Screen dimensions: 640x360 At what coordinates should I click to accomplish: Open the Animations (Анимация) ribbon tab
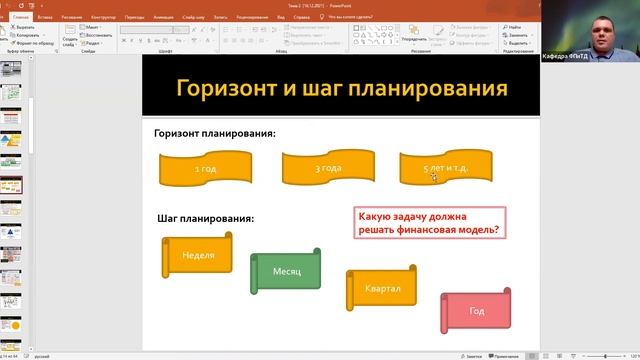pyautogui.click(x=163, y=17)
